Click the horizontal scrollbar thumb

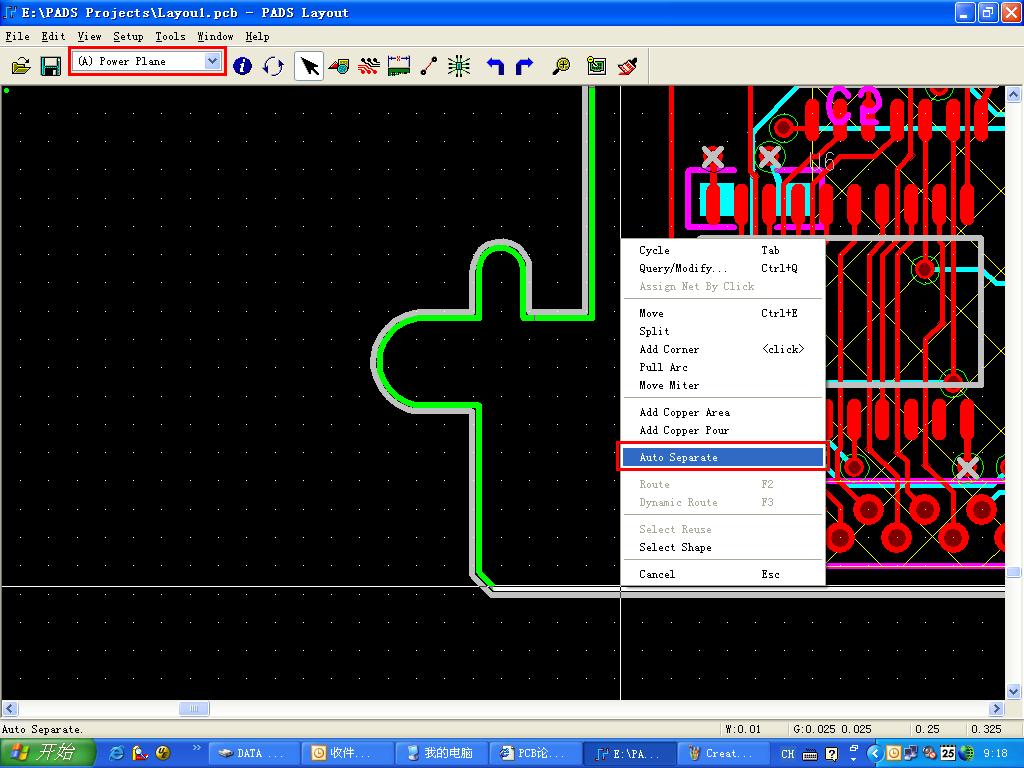click(x=194, y=709)
